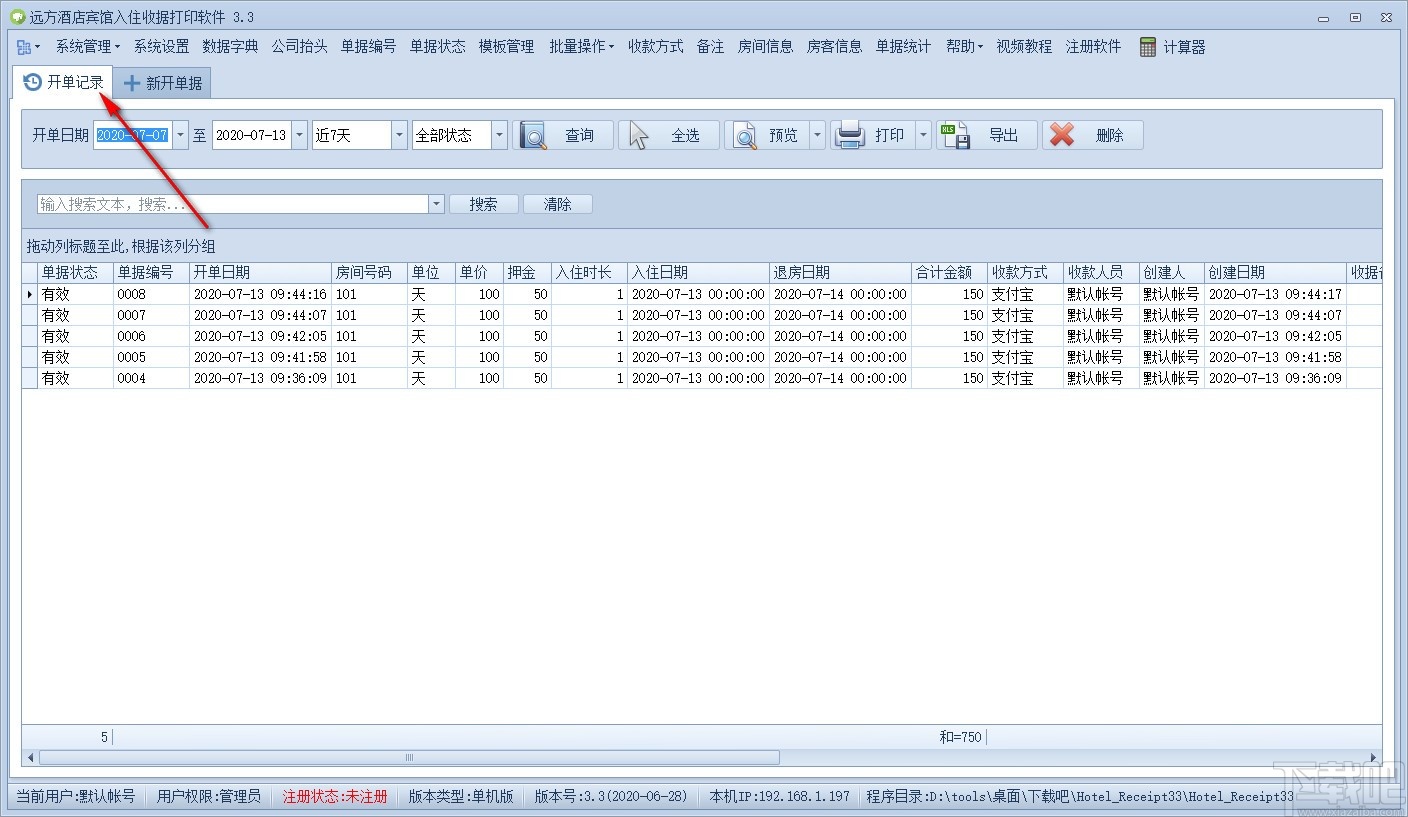Click 注册状态:未注册 in status bar

pyautogui.click(x=335, y=797)
